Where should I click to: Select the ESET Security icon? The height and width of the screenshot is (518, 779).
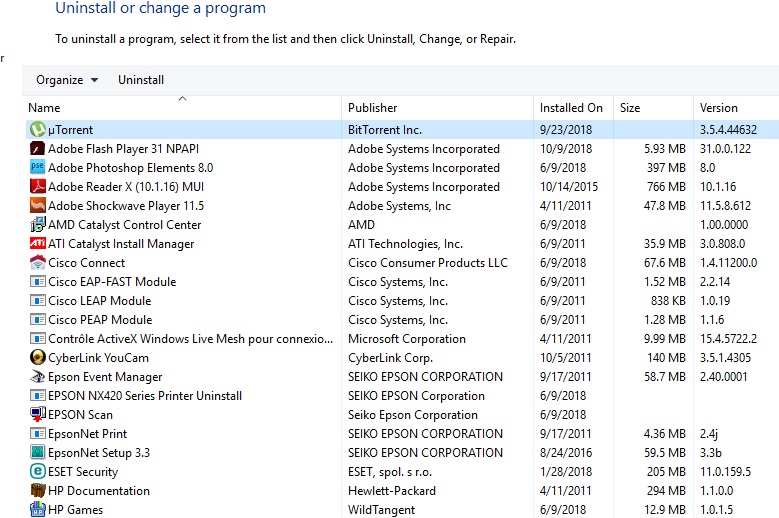pyautogui.click(x=37, y=471)
